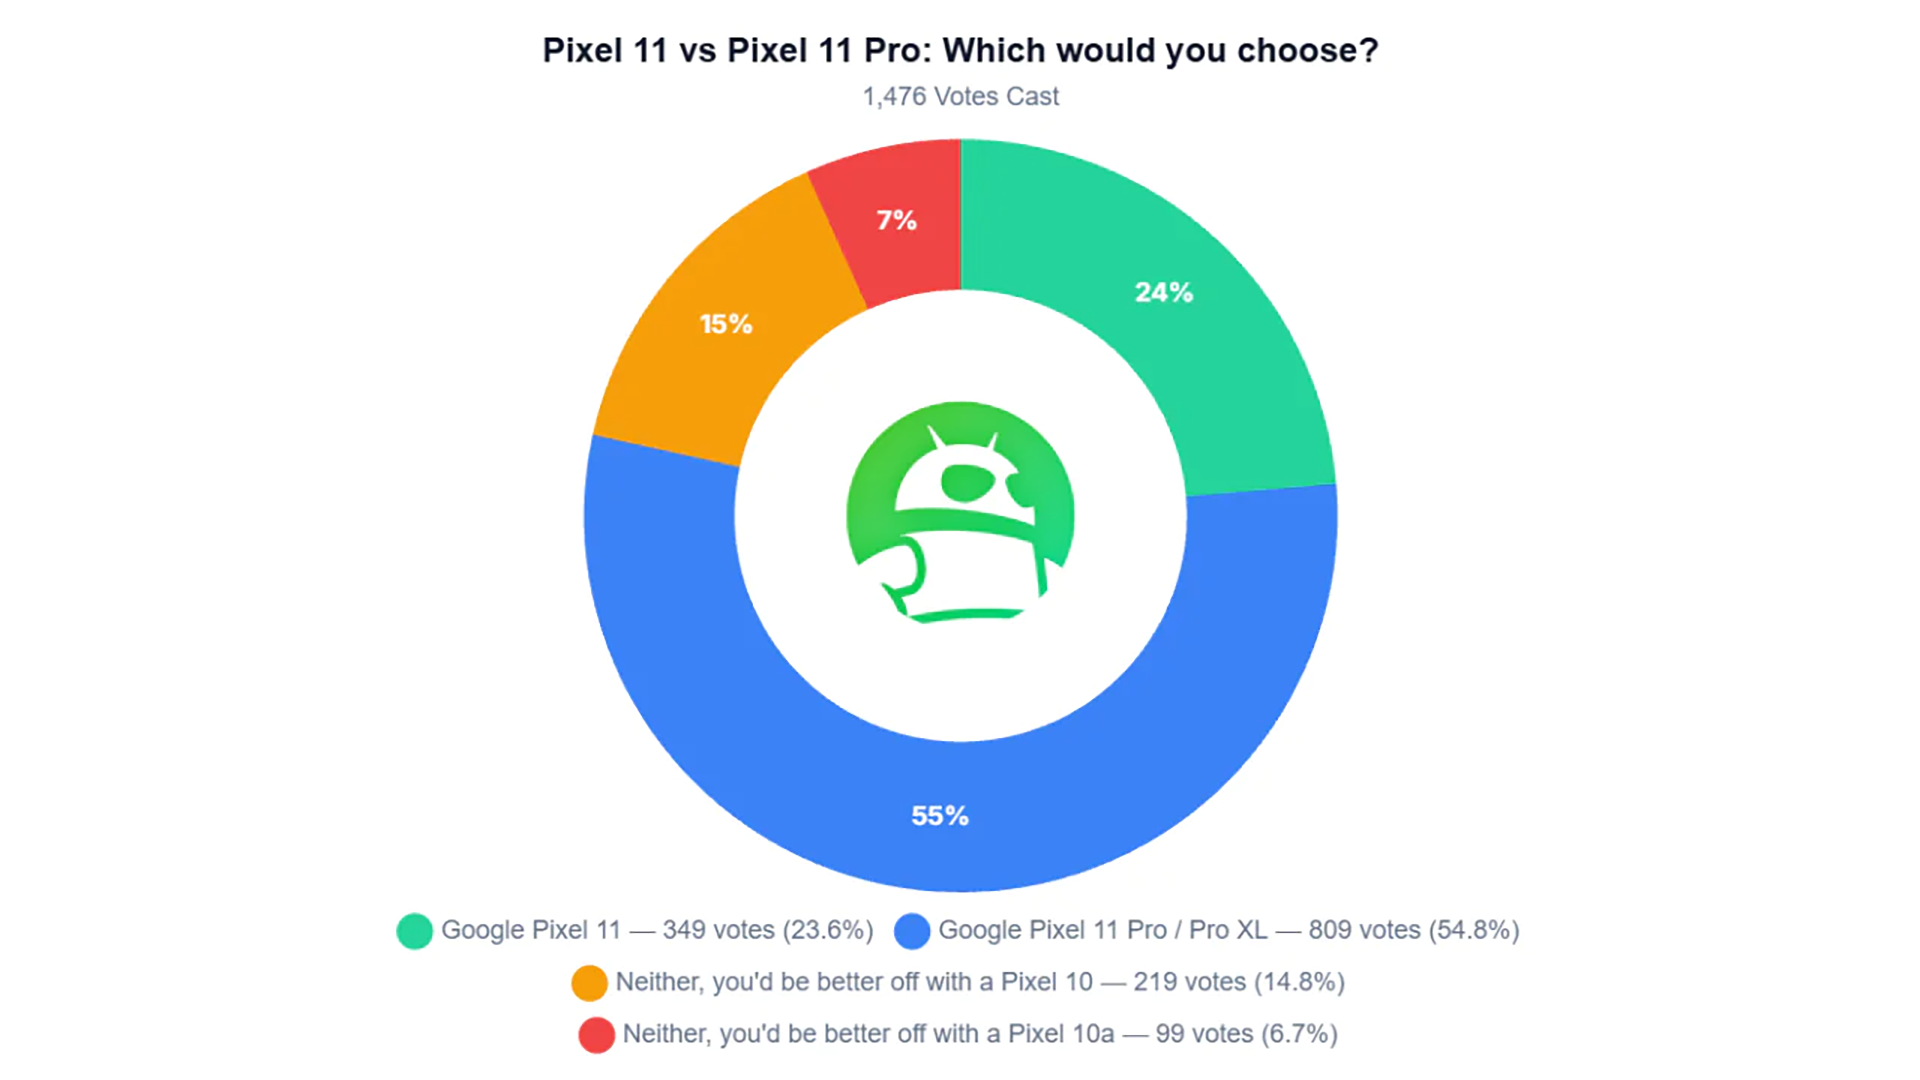The height and width of the screenshot is (1080, 1920).
Task: Click the 1,476 Votes Cast subtitle
Action: [960, 97]
